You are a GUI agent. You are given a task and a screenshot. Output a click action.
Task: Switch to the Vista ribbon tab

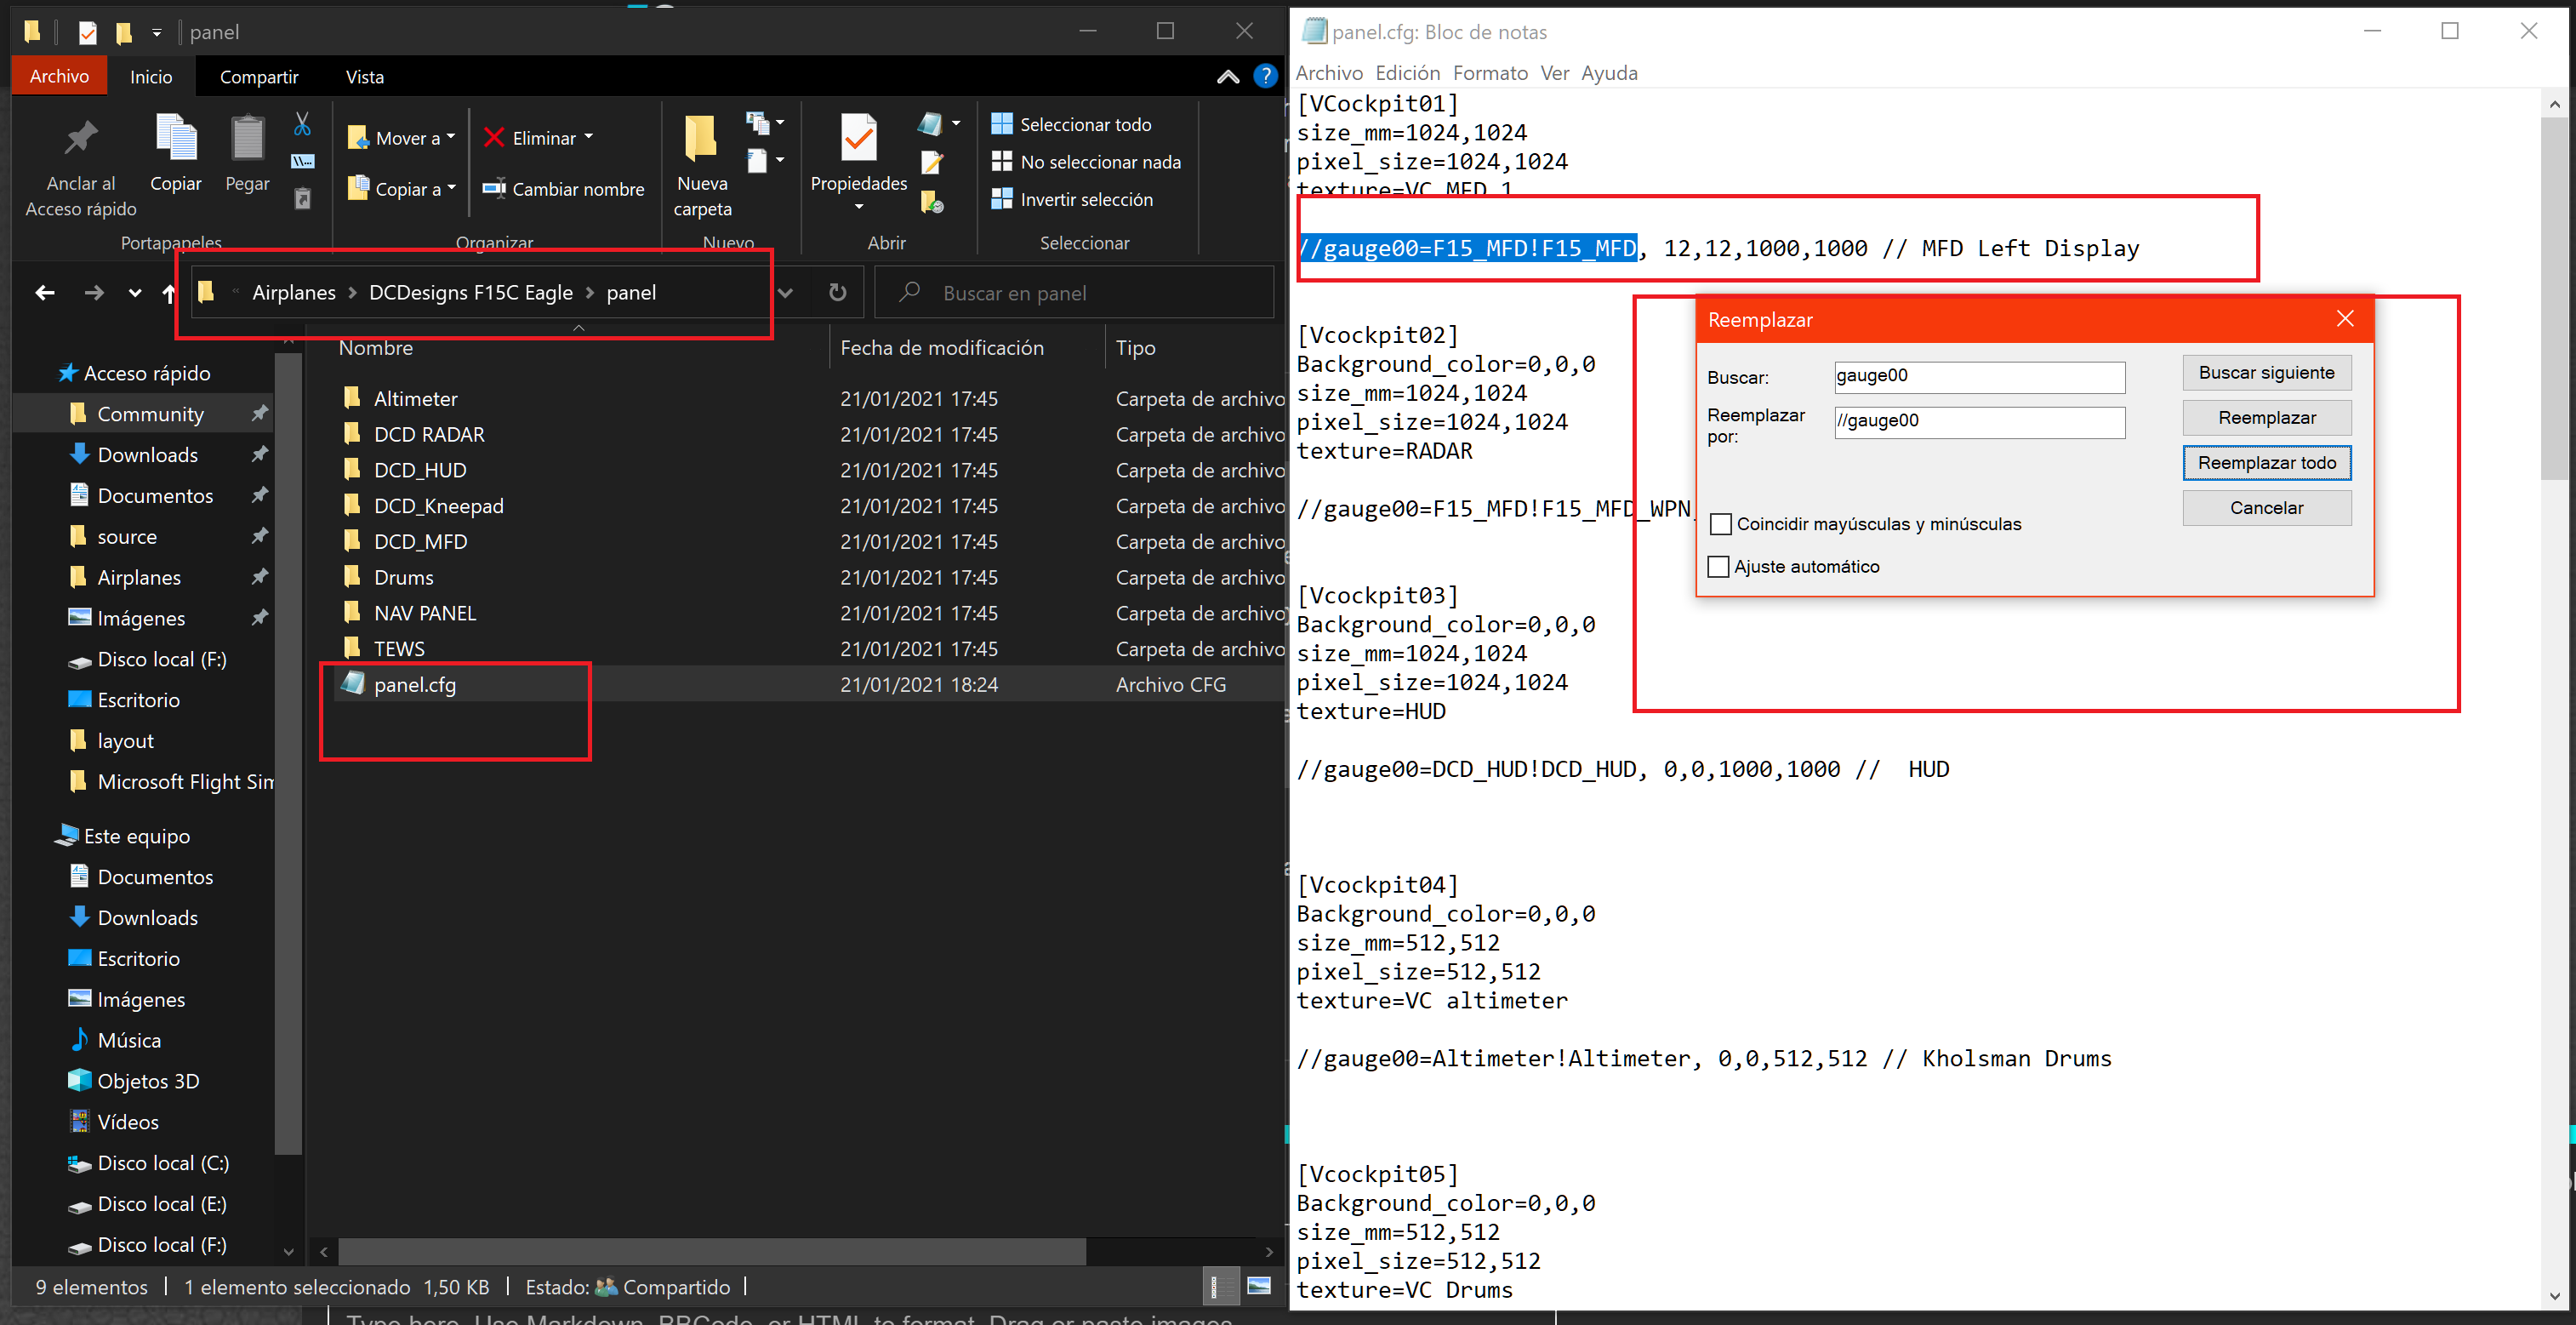pos(364,77)
